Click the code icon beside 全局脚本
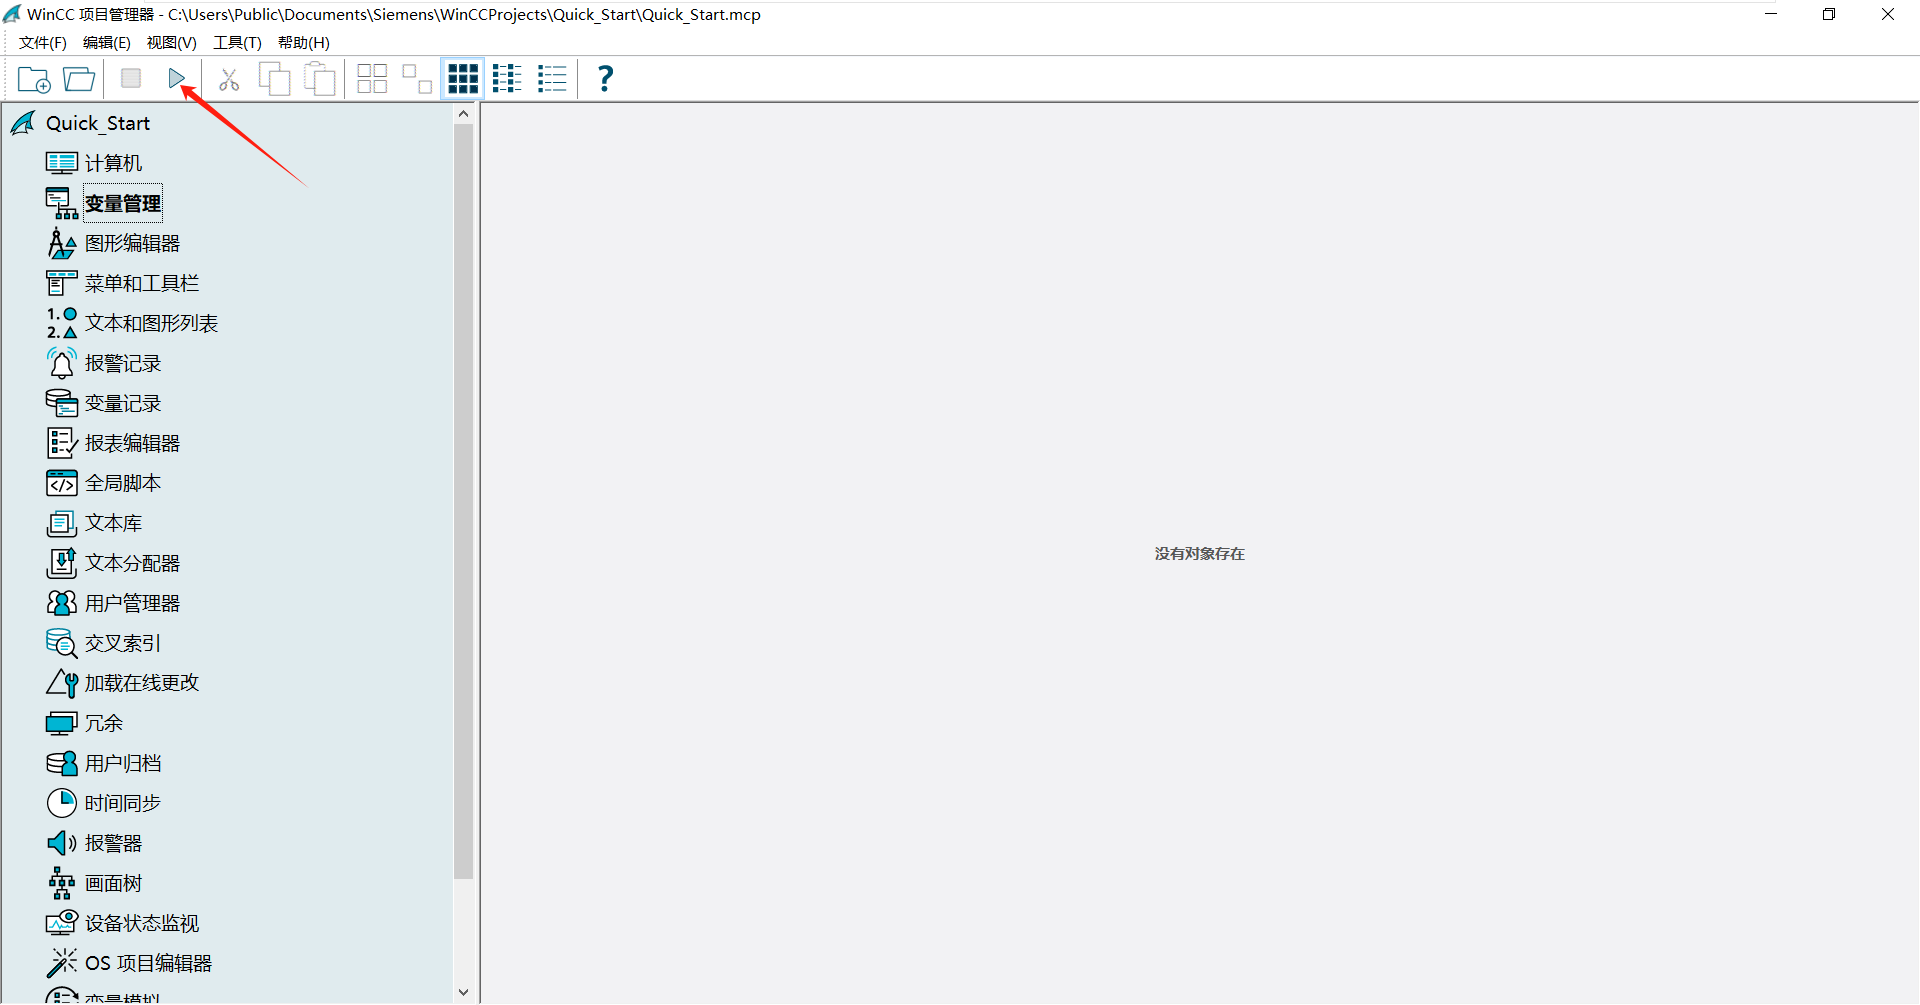 tap(62, 483)
